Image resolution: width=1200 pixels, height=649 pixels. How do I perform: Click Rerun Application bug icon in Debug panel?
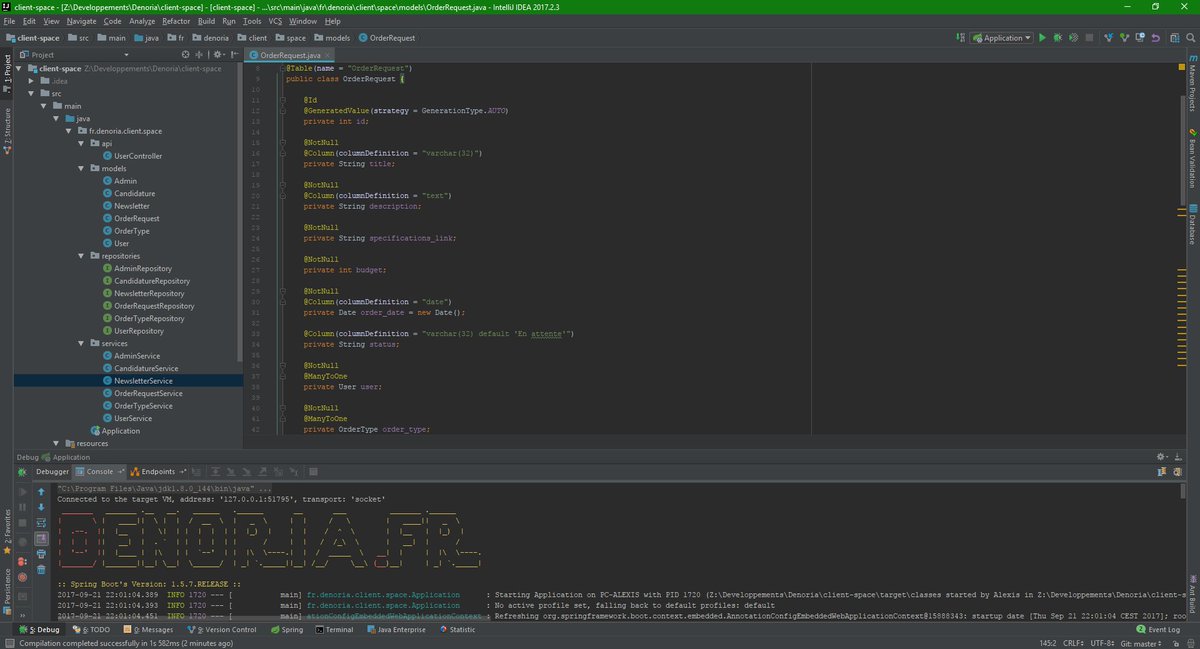click(x=22, y=472)
